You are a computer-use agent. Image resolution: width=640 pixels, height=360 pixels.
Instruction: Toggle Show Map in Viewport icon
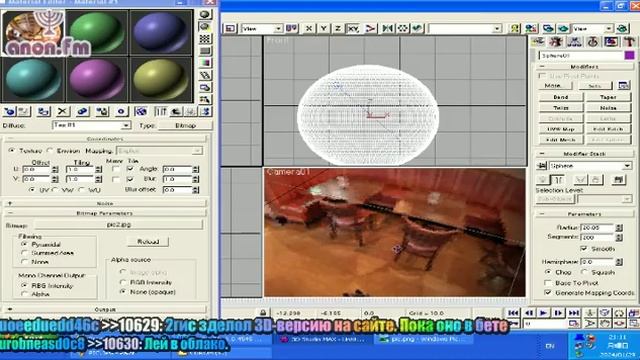[141, 111]
